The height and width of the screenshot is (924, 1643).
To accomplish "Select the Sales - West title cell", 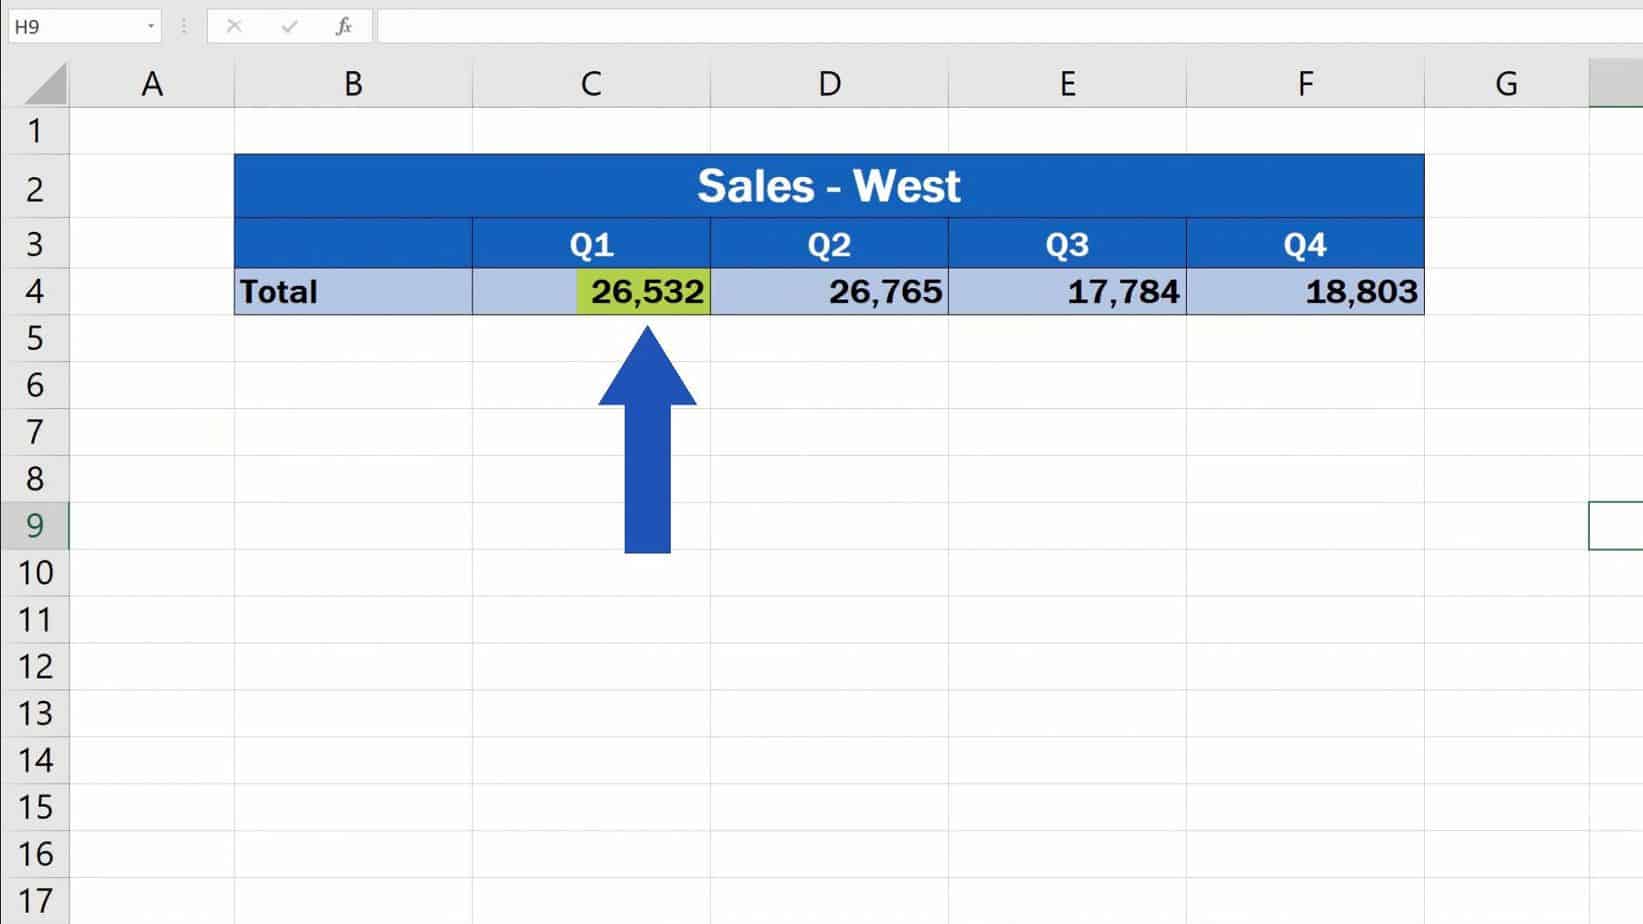I will 830,186.
